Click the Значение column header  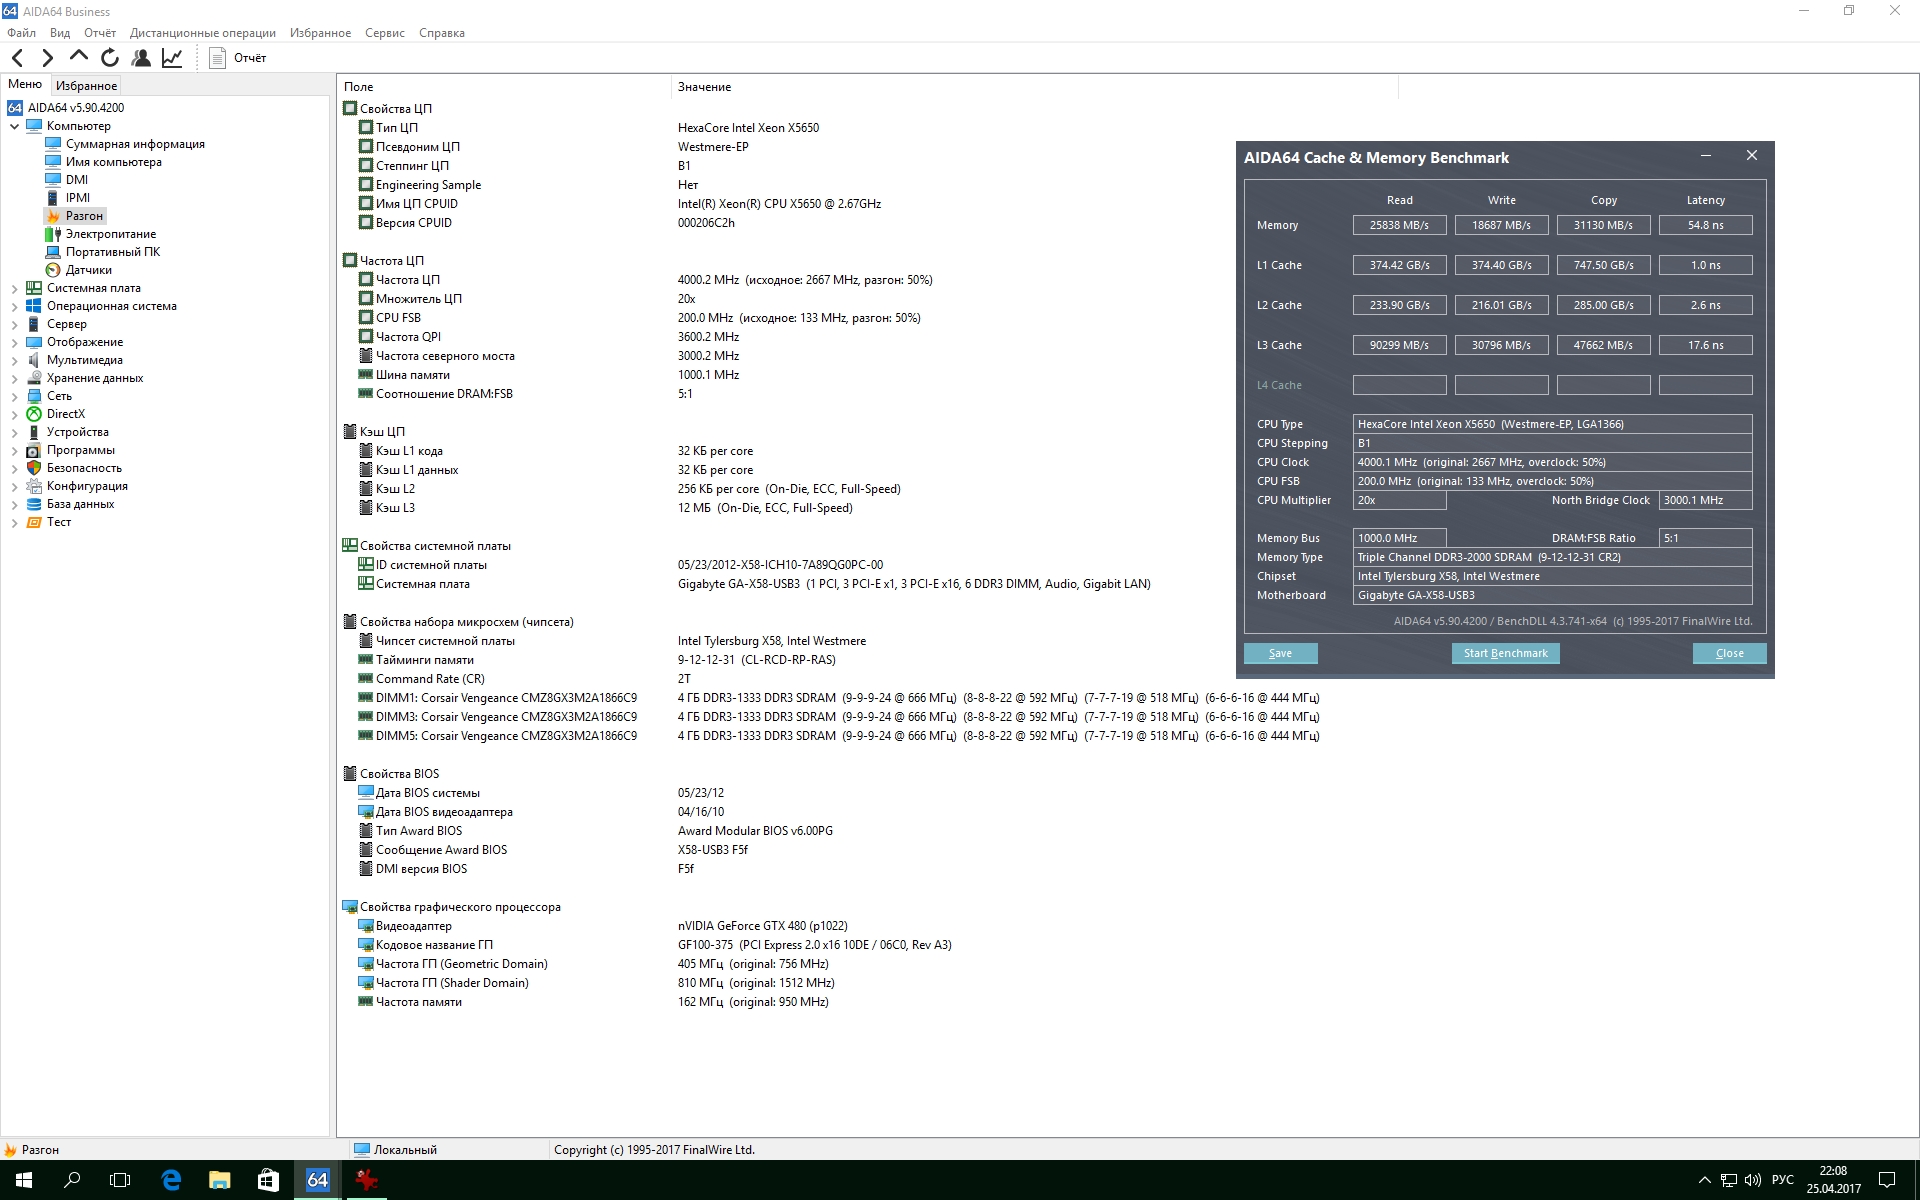(x=704, y=87)
